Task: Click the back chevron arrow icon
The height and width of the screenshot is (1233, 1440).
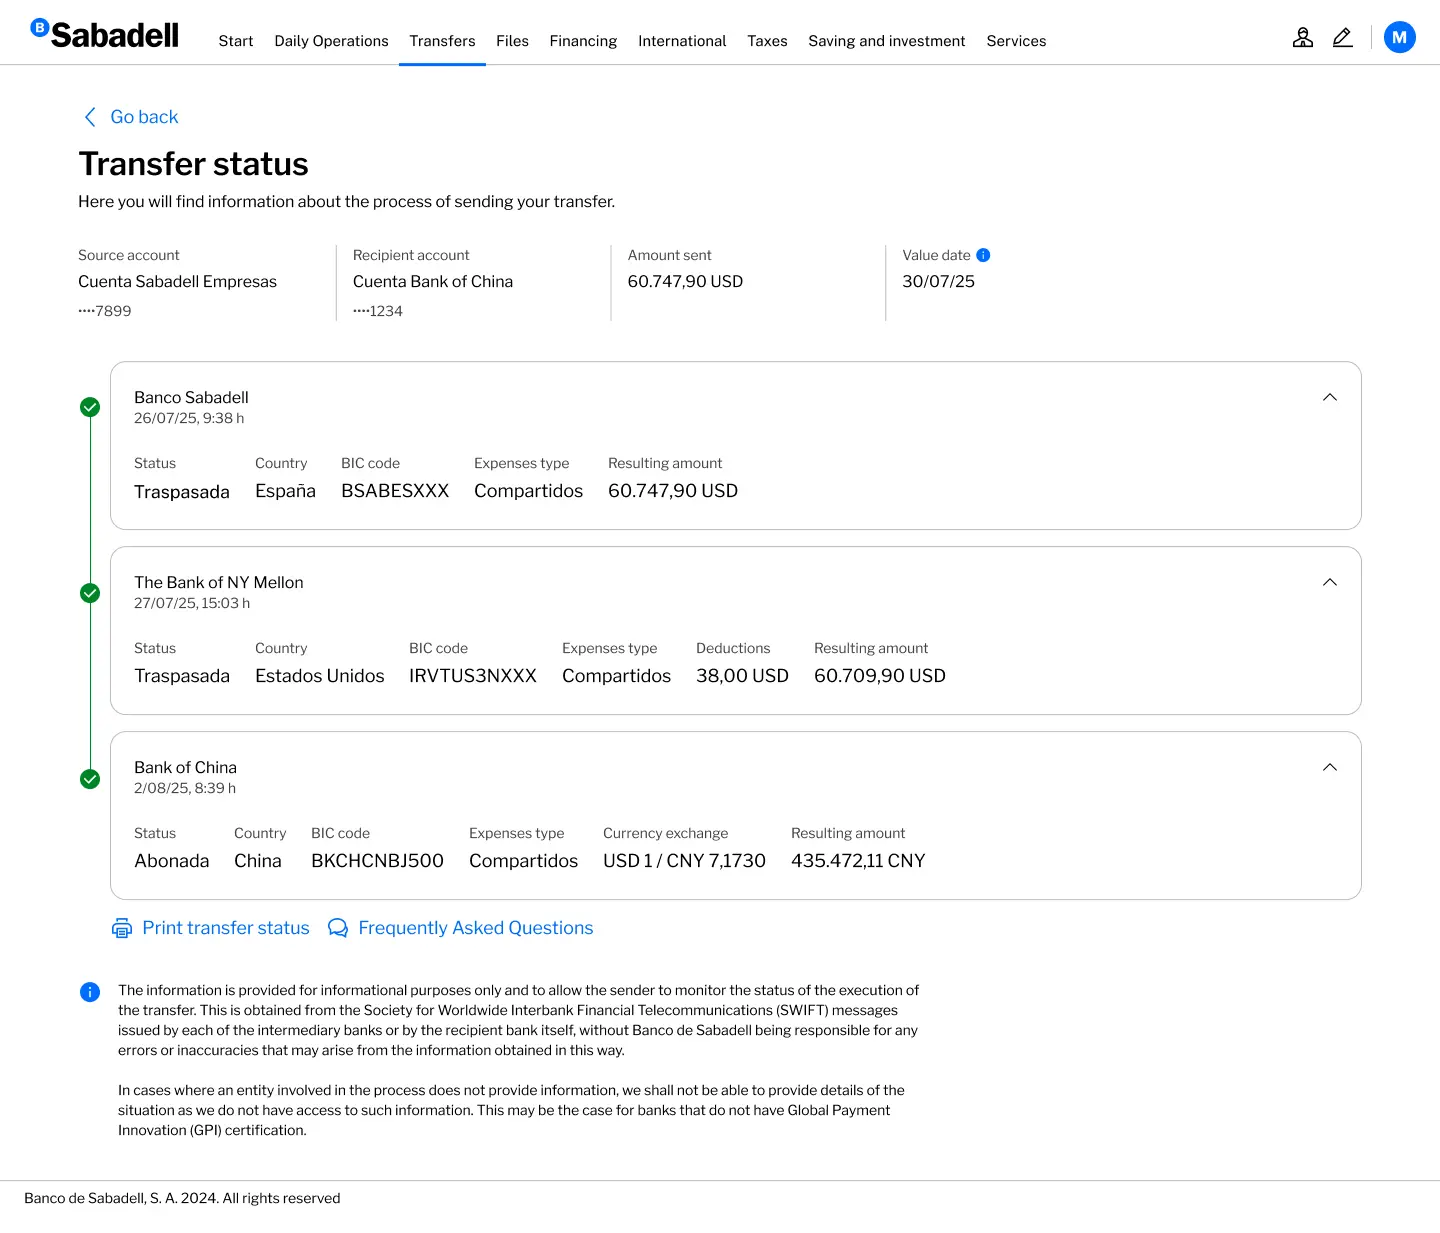Action: click(90, 117)
